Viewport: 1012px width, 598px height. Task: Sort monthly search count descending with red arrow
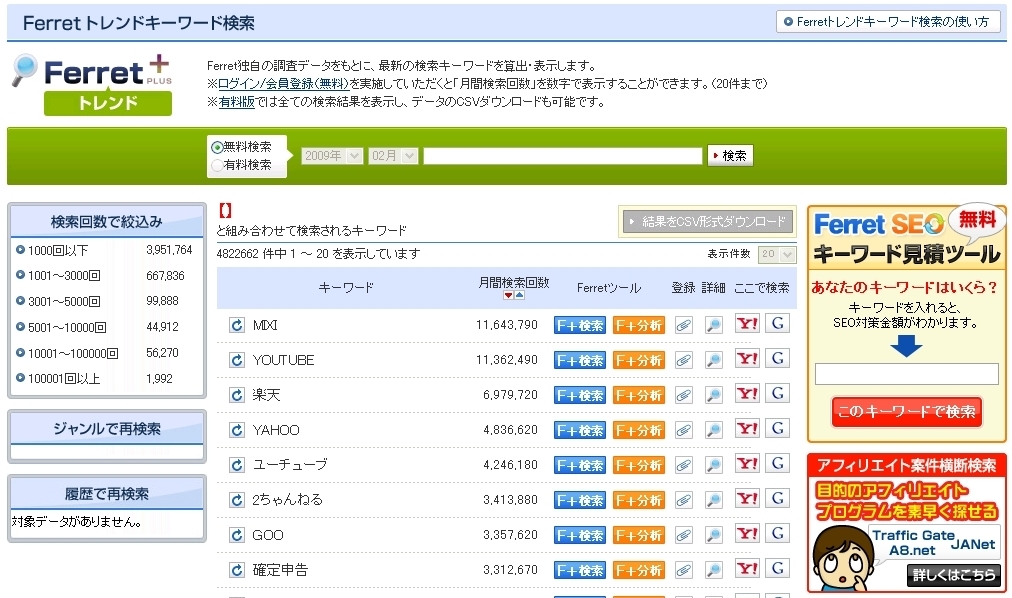point(509,295)
